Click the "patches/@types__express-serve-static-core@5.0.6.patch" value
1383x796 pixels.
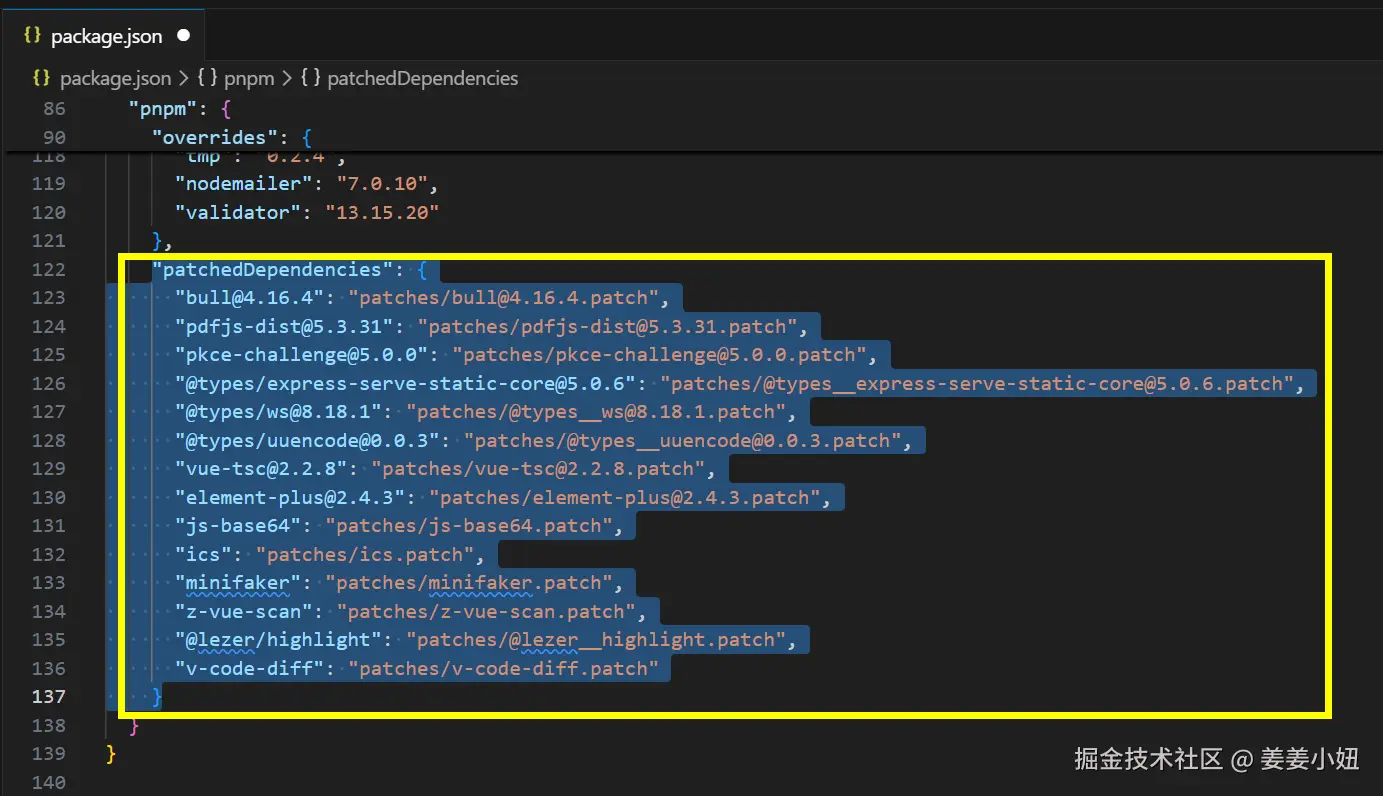tap(977, 383)
